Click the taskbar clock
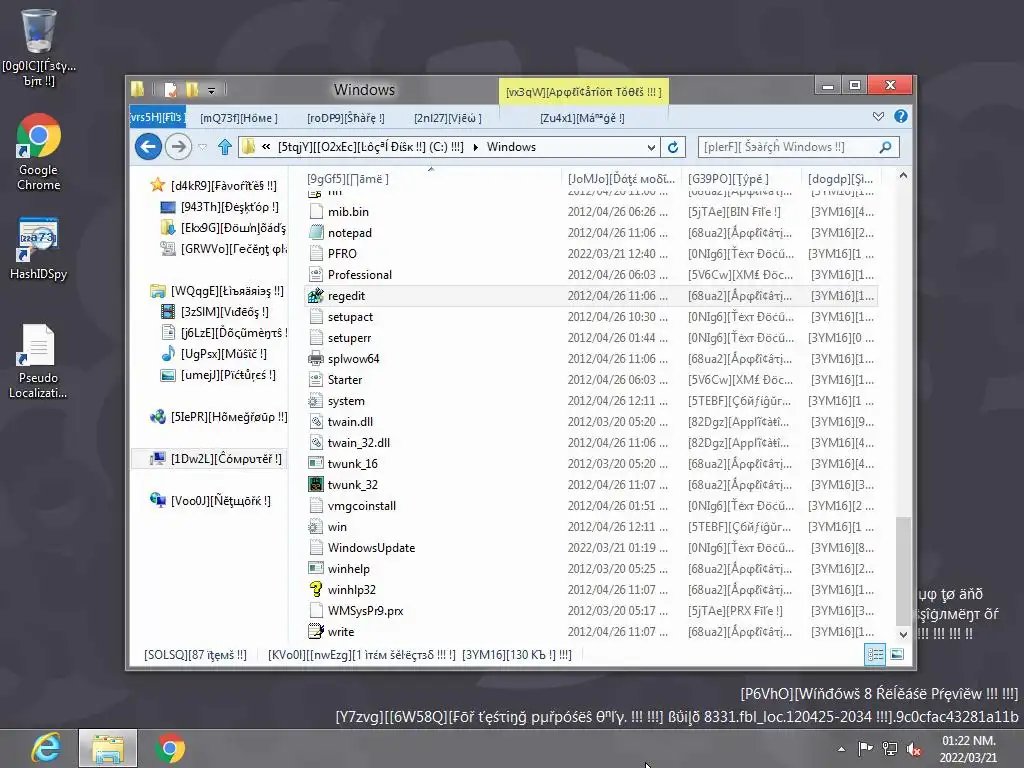 (968, 749)
